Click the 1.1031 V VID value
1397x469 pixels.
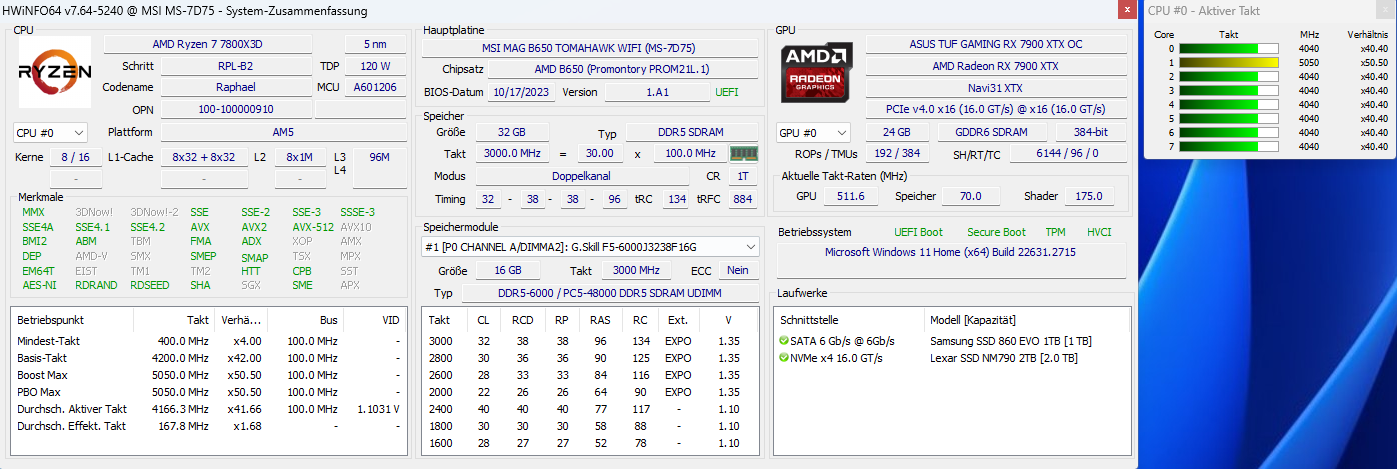[378, 409]
